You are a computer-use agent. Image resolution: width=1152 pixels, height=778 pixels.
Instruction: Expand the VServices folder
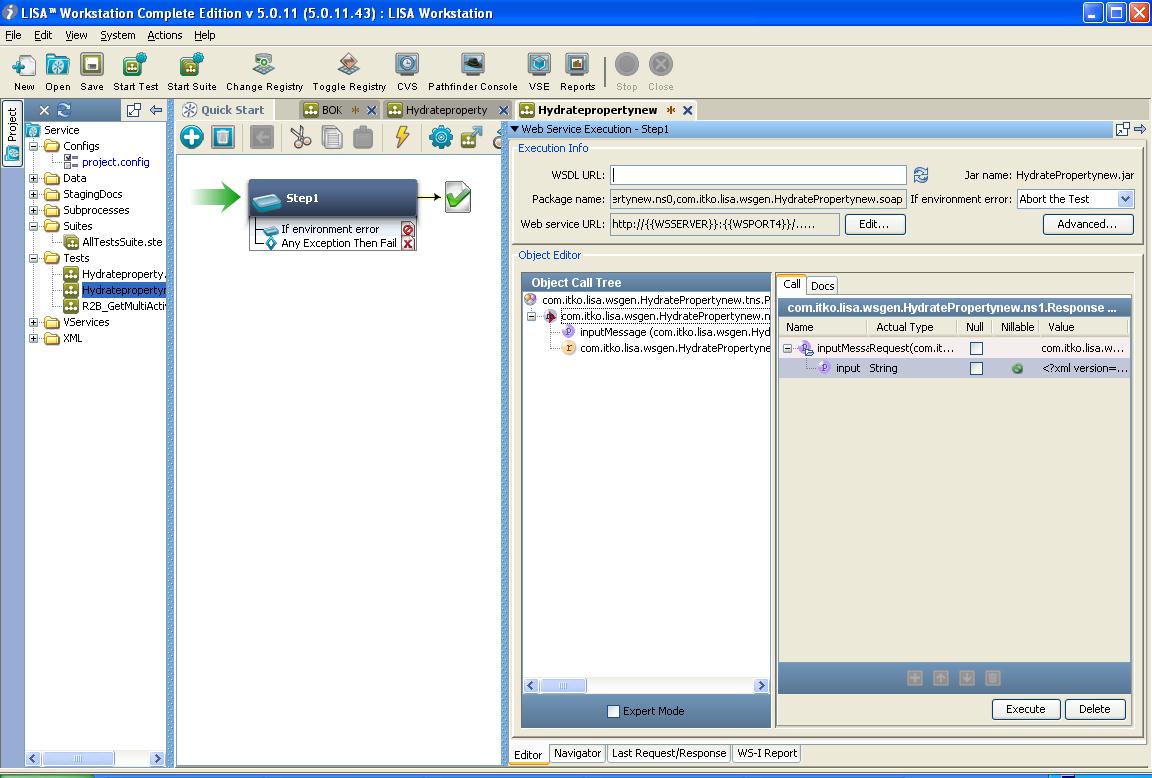pos(34,322)
